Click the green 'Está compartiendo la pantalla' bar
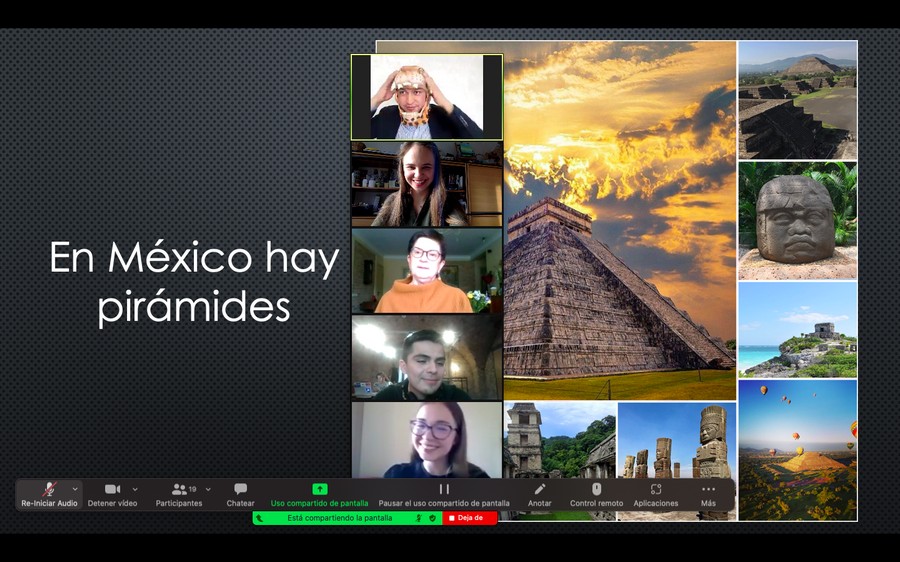The width and height of the screenshot is (900, 562). point(340,518)
